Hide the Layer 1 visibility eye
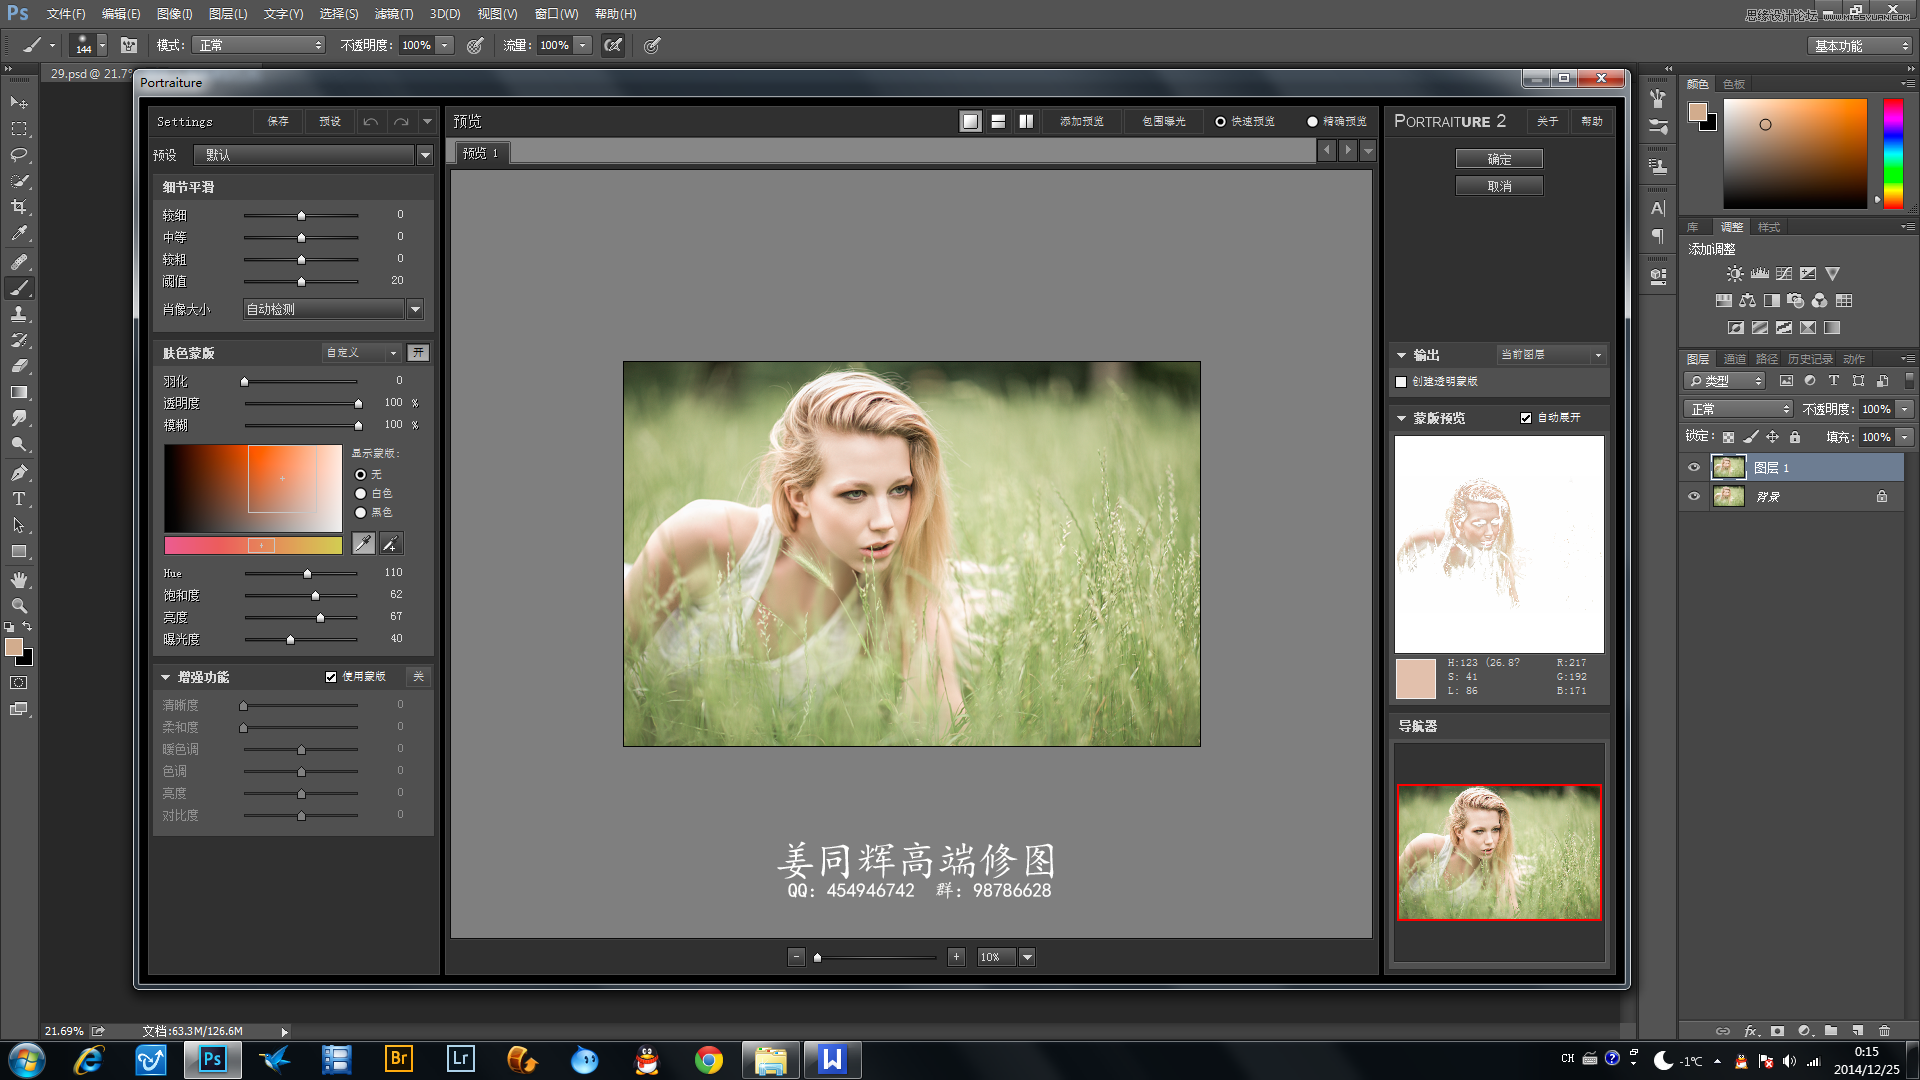The height and width of the screenshot is (1080, 1920). 1694,467
